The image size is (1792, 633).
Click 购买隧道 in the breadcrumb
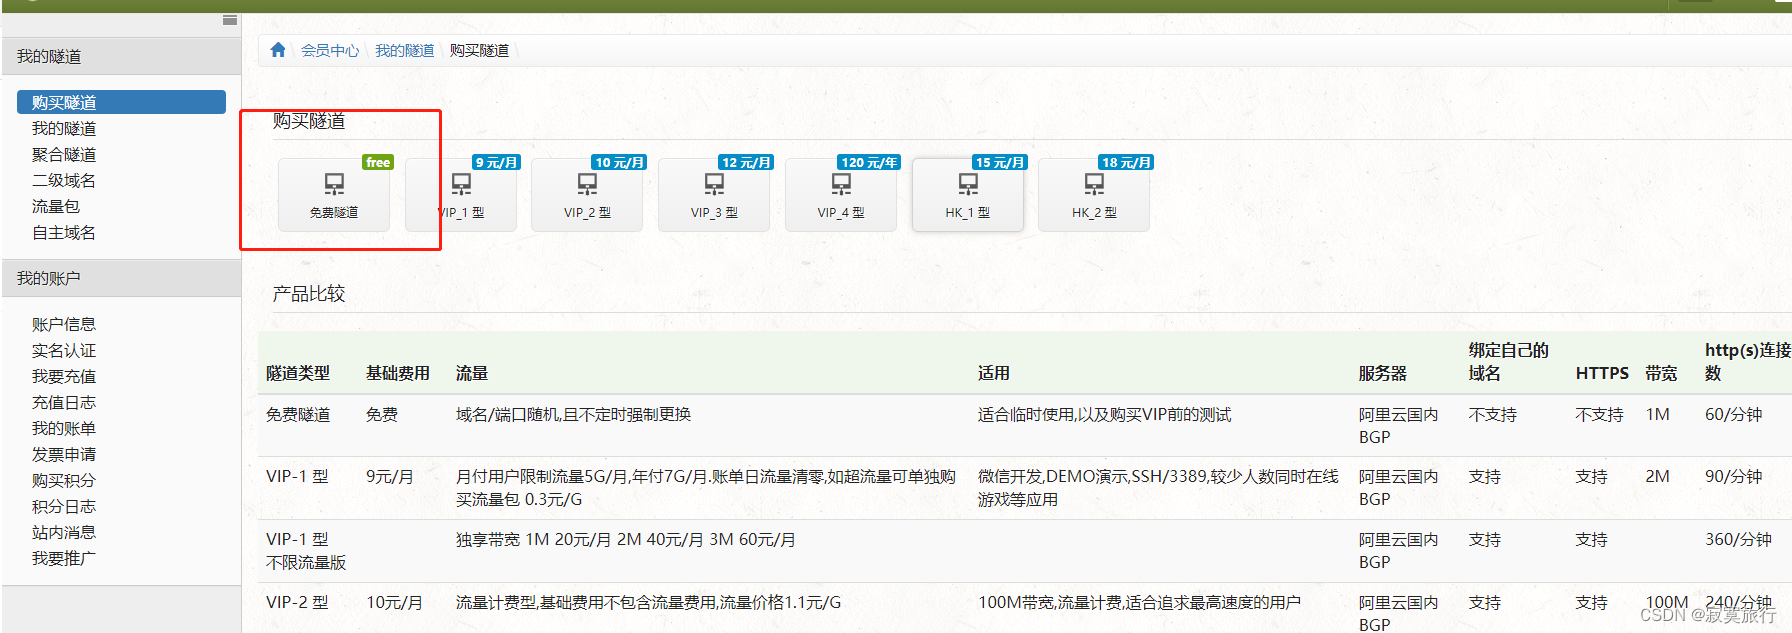[x=479, y=50]
